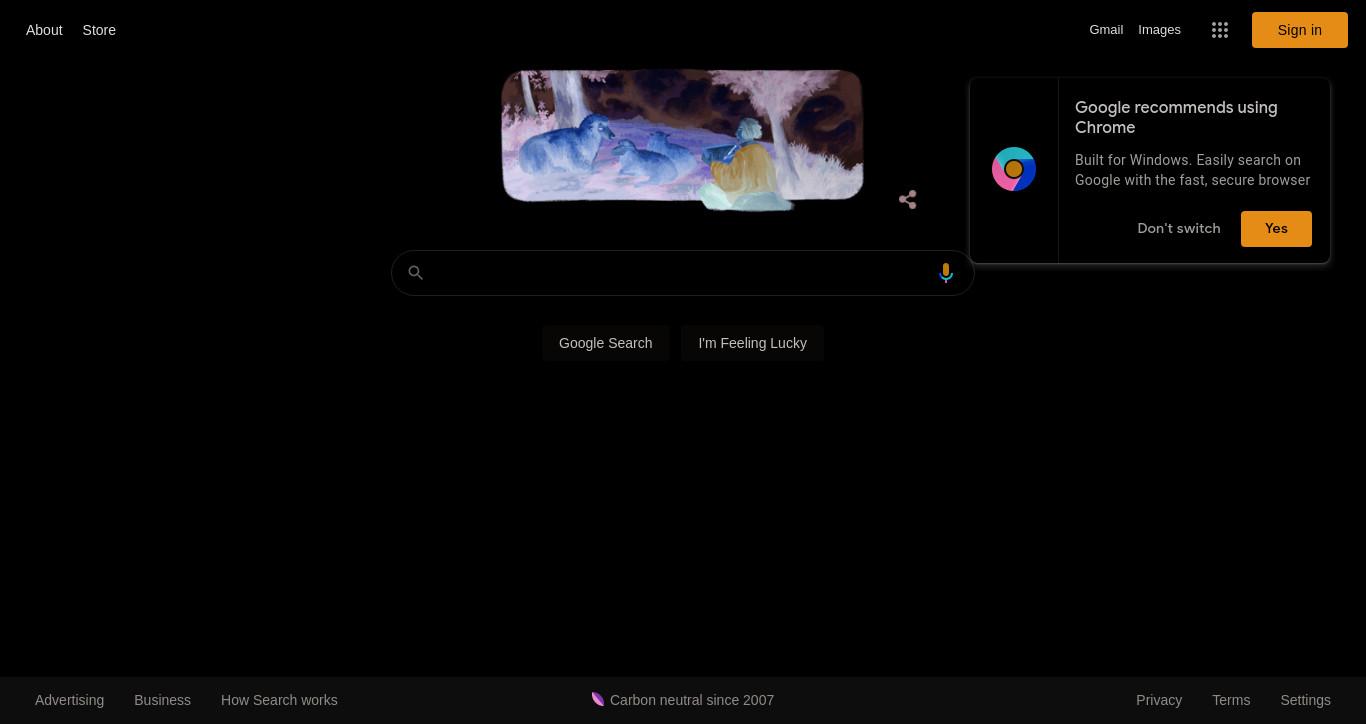
Task: Go to Gmail
Action: pyautogui.click(x=1106, y=30)
